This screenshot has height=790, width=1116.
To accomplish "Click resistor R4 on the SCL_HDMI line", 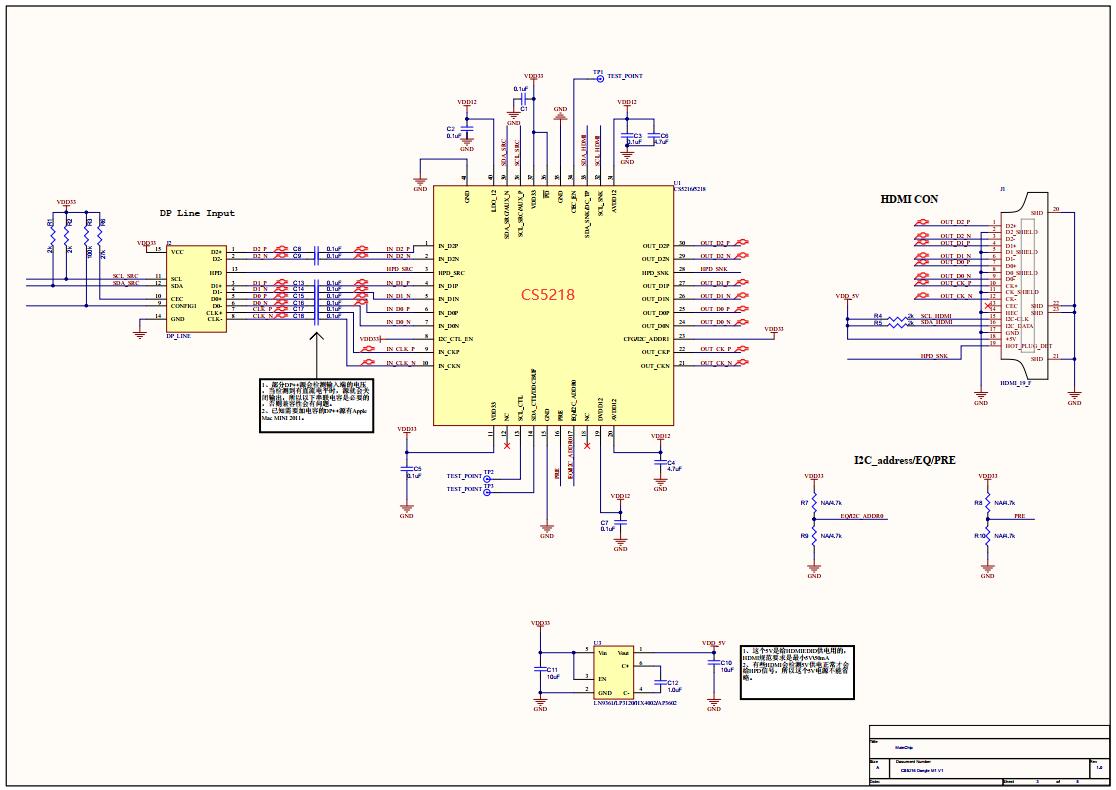I will [x=896, y=318].
